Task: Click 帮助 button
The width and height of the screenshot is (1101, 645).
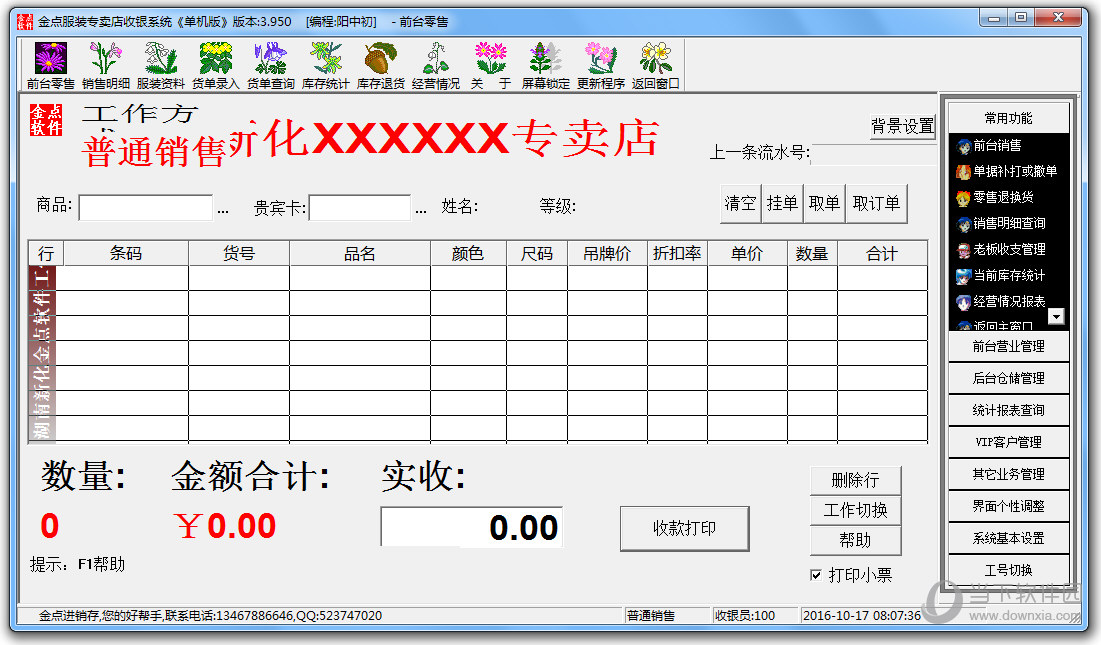Action: click(855, 540)
